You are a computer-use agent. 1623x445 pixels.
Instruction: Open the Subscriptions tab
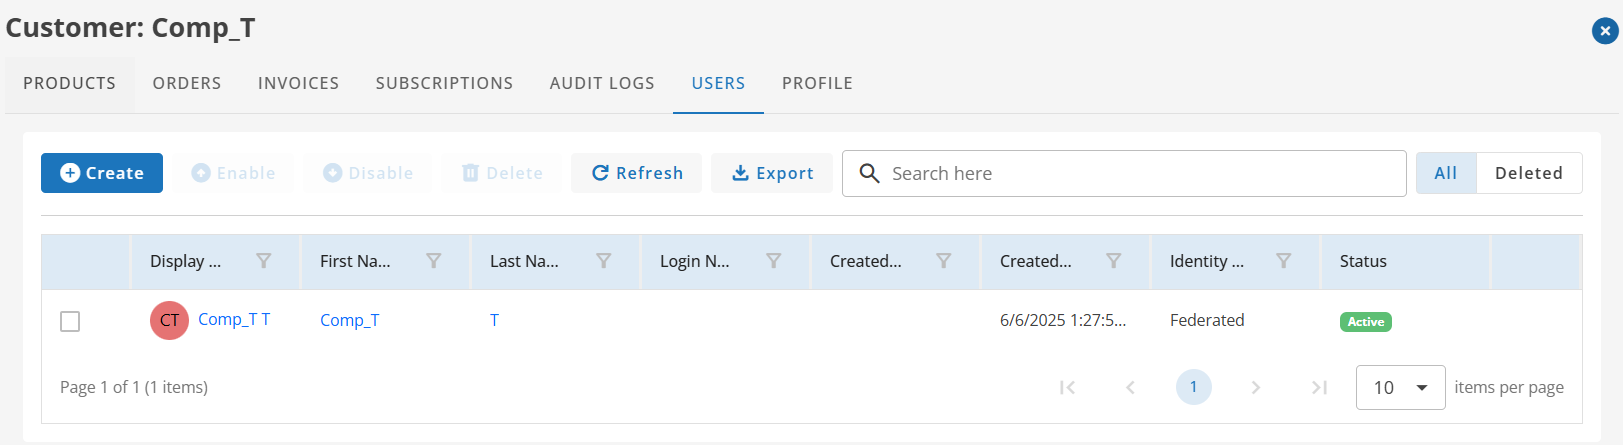444,83
